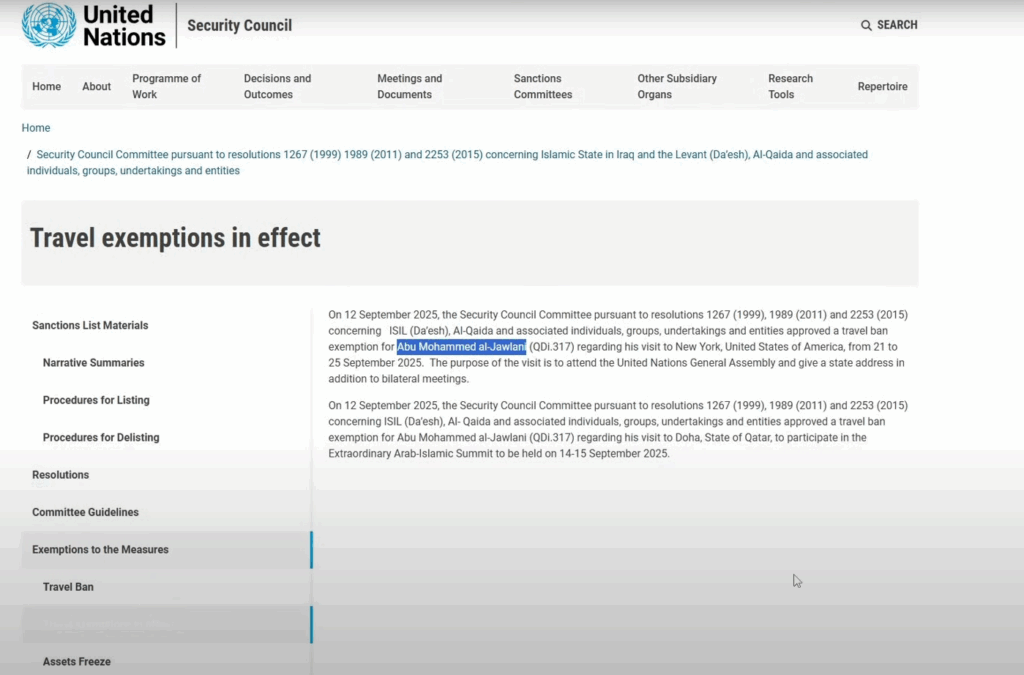
Task: Select Exemptions to the Measures sidebar item
Action: 100,550
